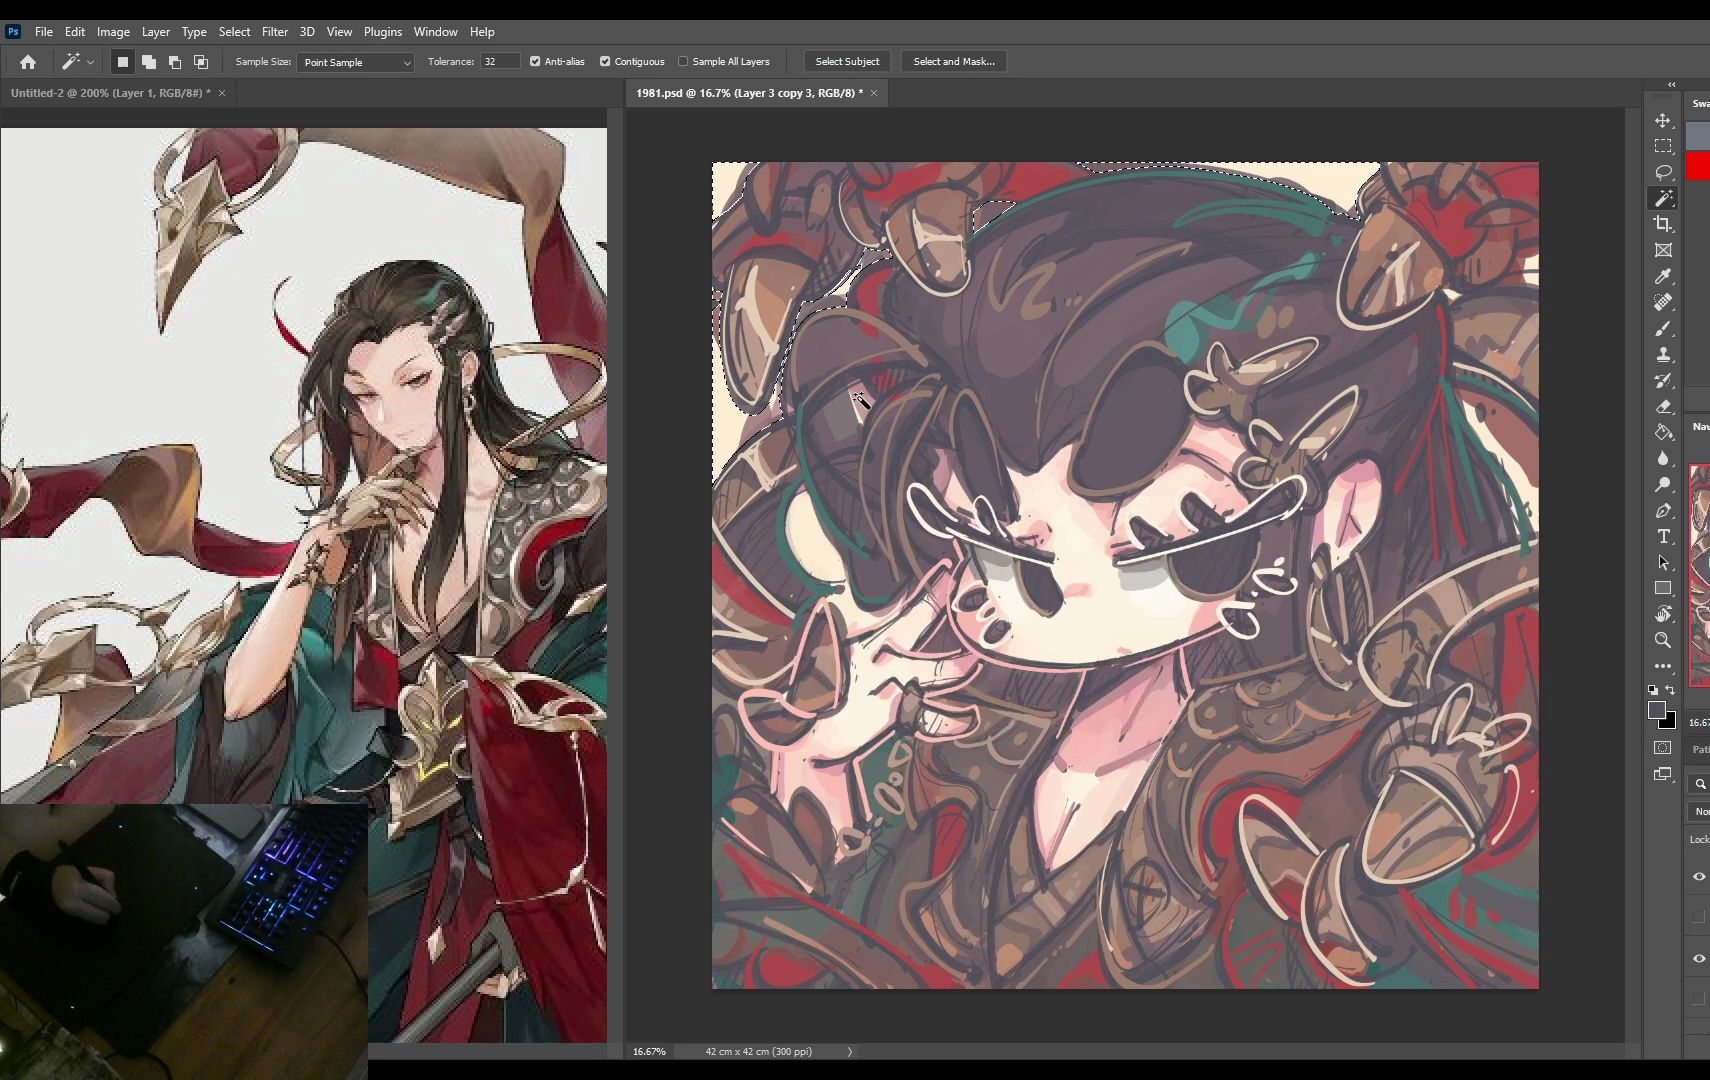
Task: Choose New Selection mode
Action: click(122, 62)
